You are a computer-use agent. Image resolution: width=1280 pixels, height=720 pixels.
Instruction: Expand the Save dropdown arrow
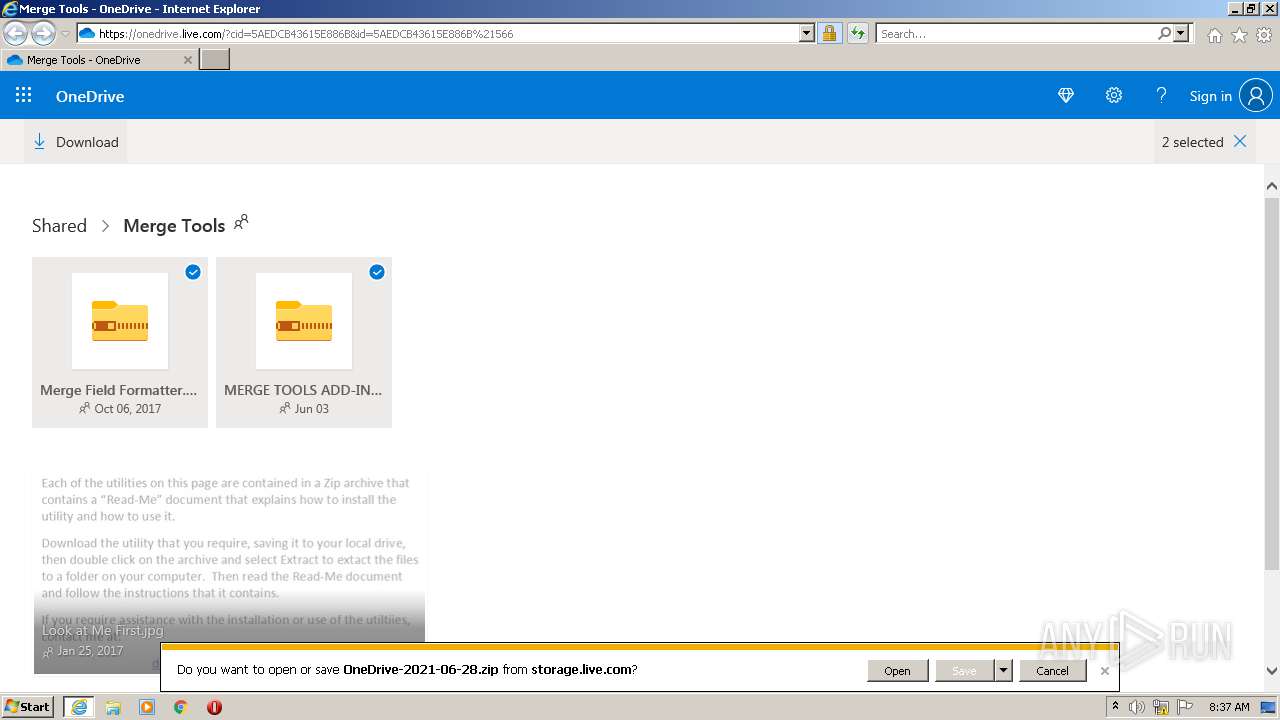pos(1003,671)
